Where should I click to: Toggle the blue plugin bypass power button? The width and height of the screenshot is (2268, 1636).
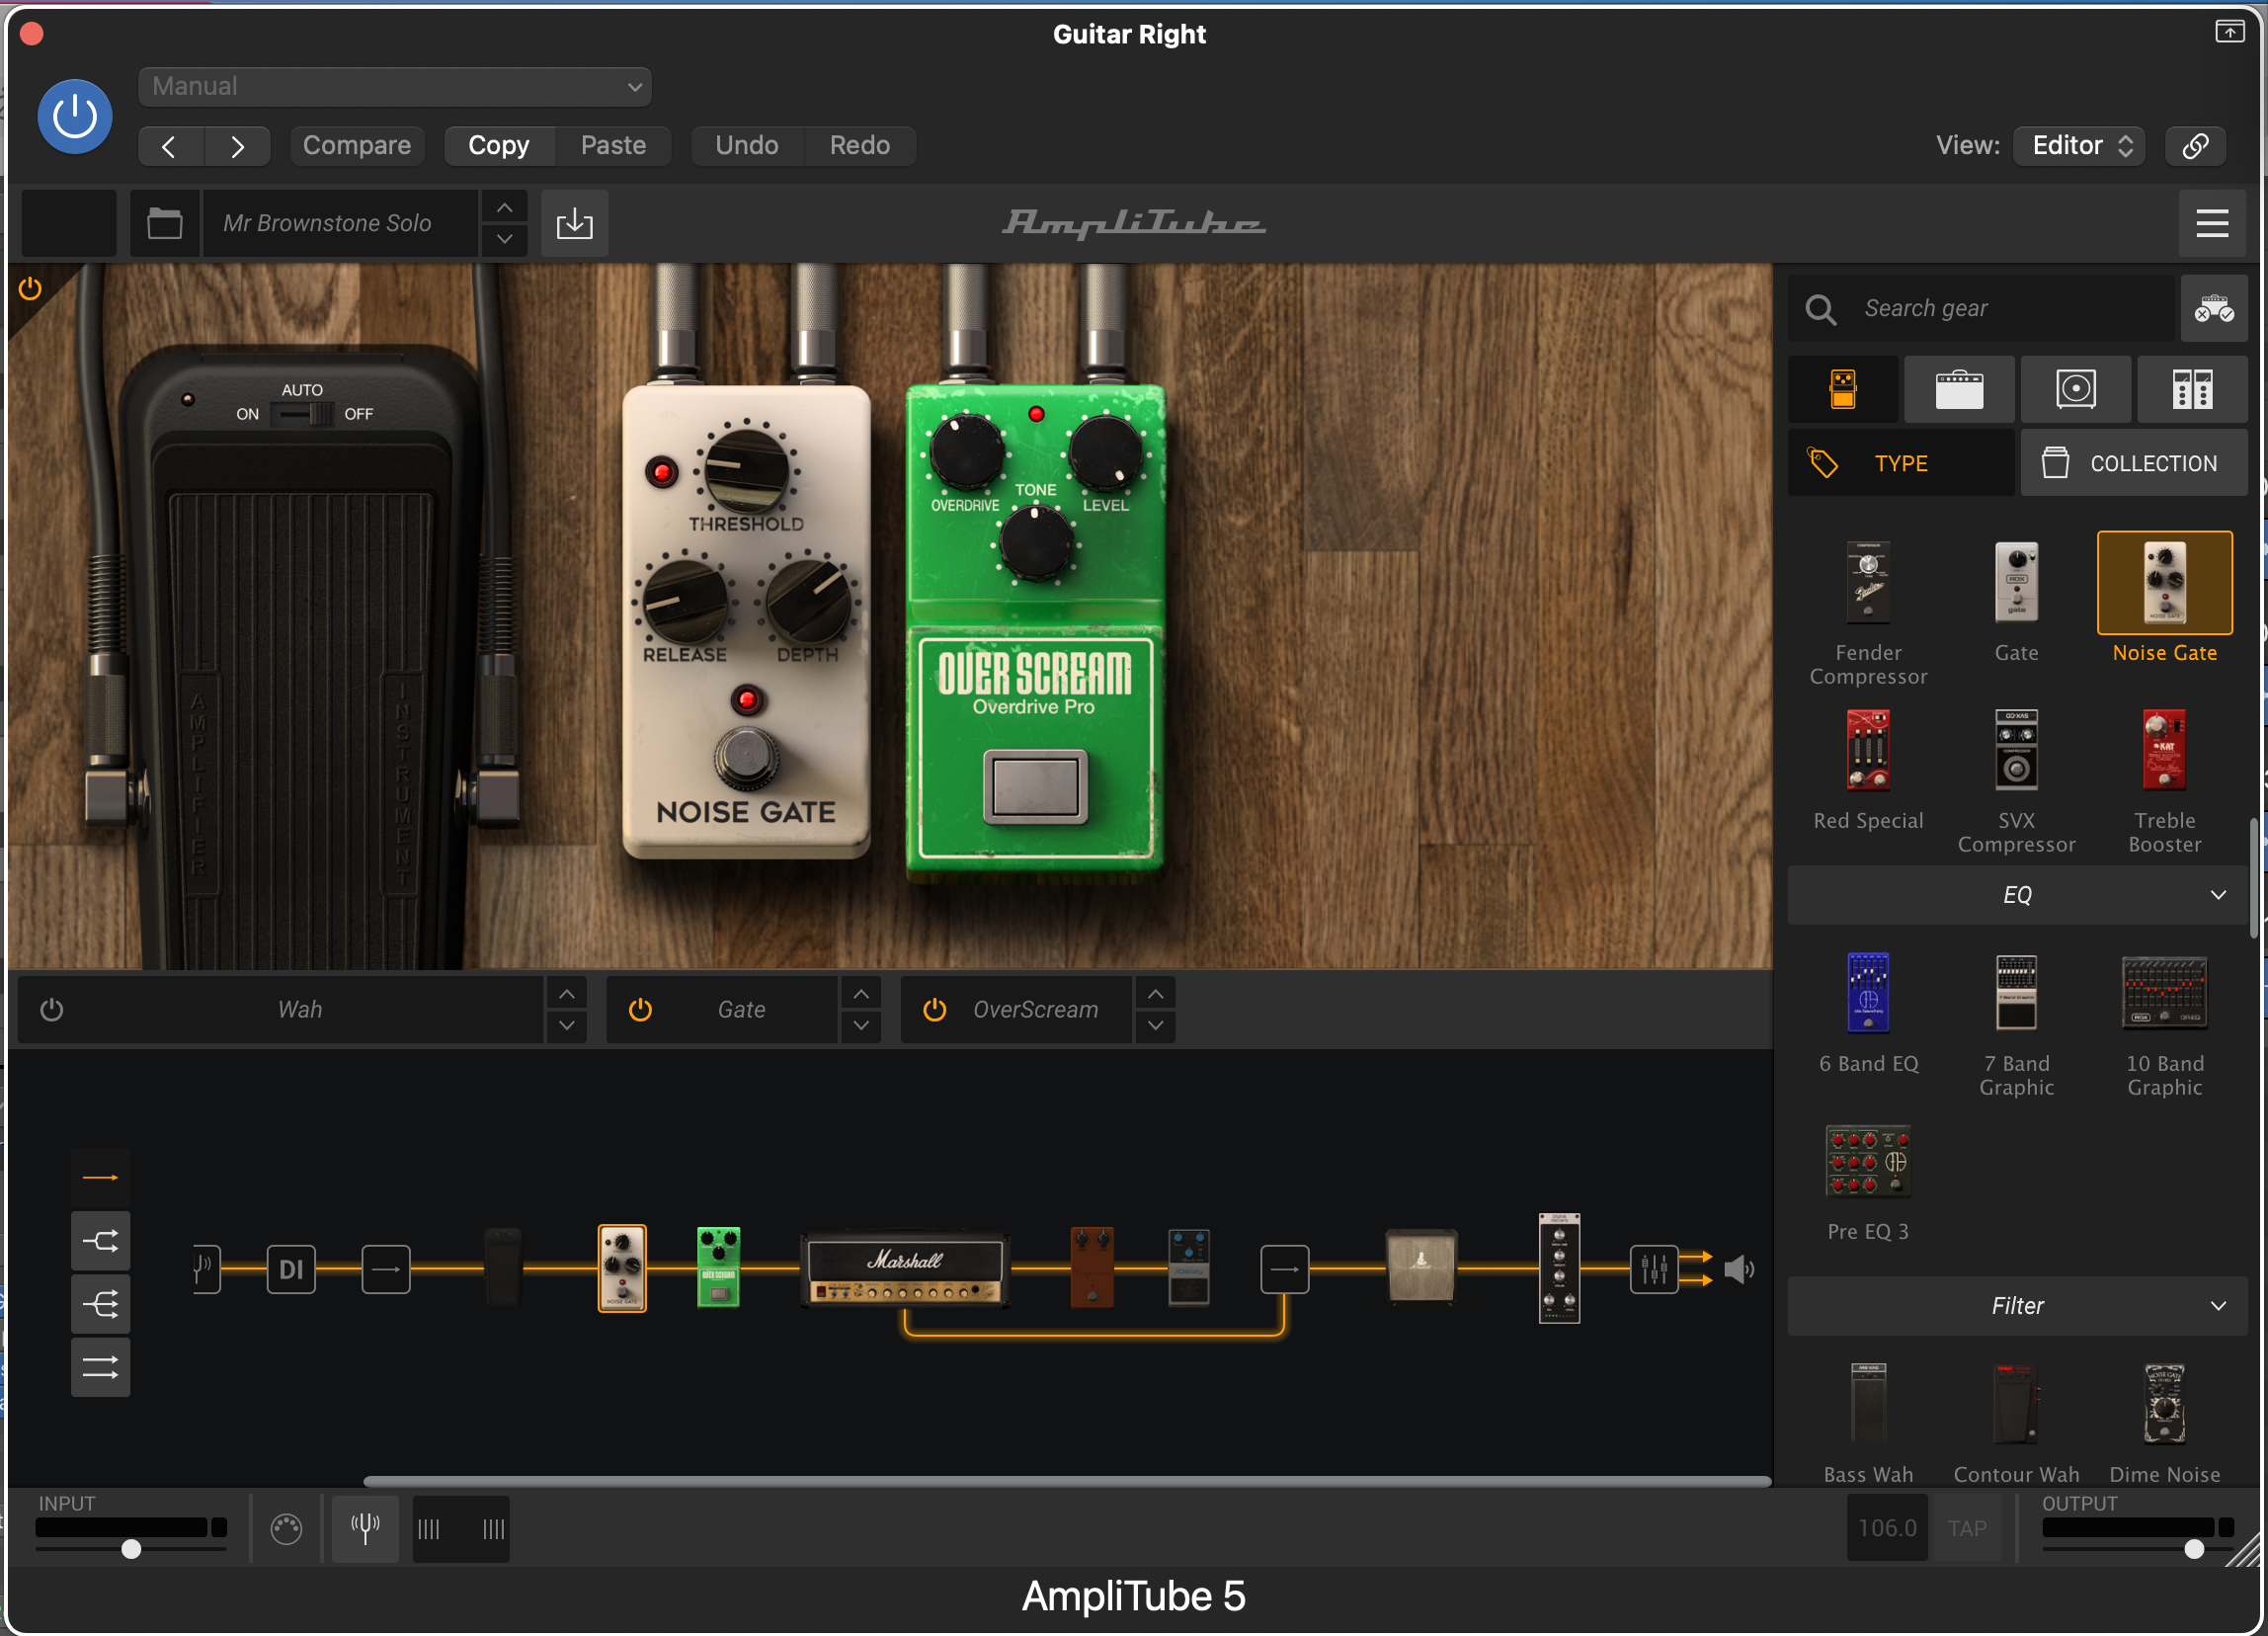pos(75,116)
